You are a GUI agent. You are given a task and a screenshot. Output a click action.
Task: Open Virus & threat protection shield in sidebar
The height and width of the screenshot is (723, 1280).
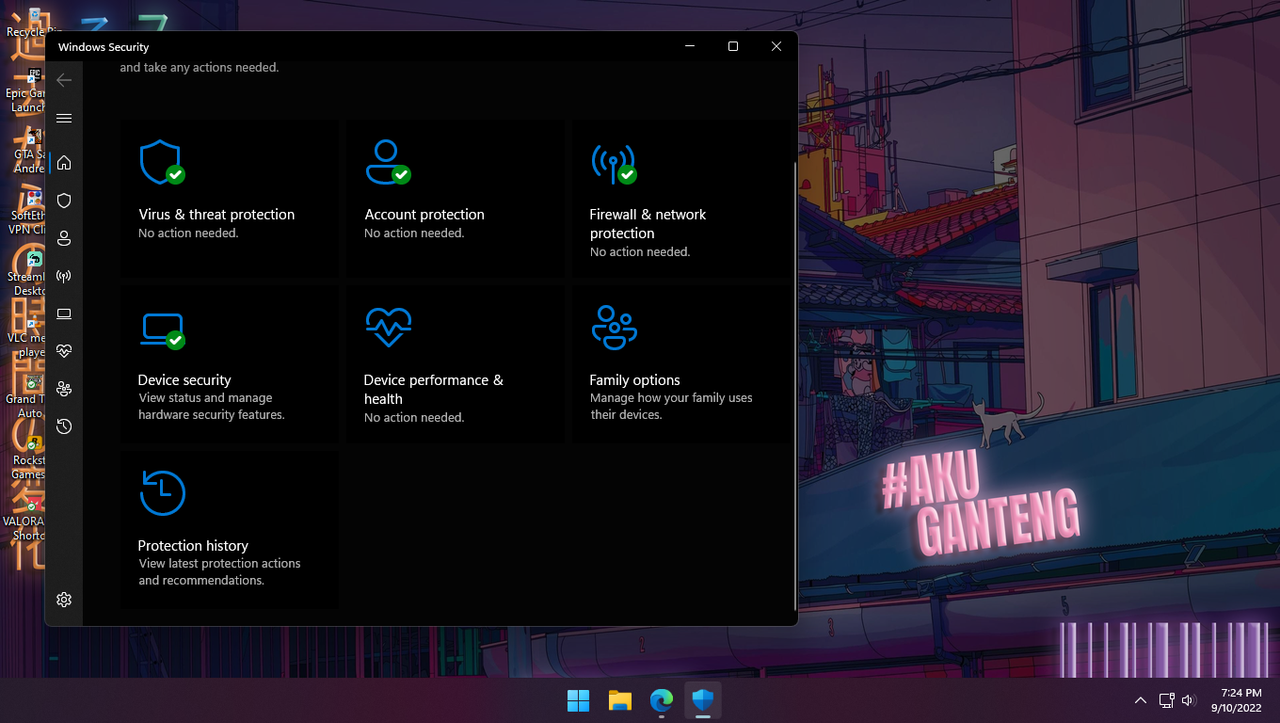[x=64, y=201]
